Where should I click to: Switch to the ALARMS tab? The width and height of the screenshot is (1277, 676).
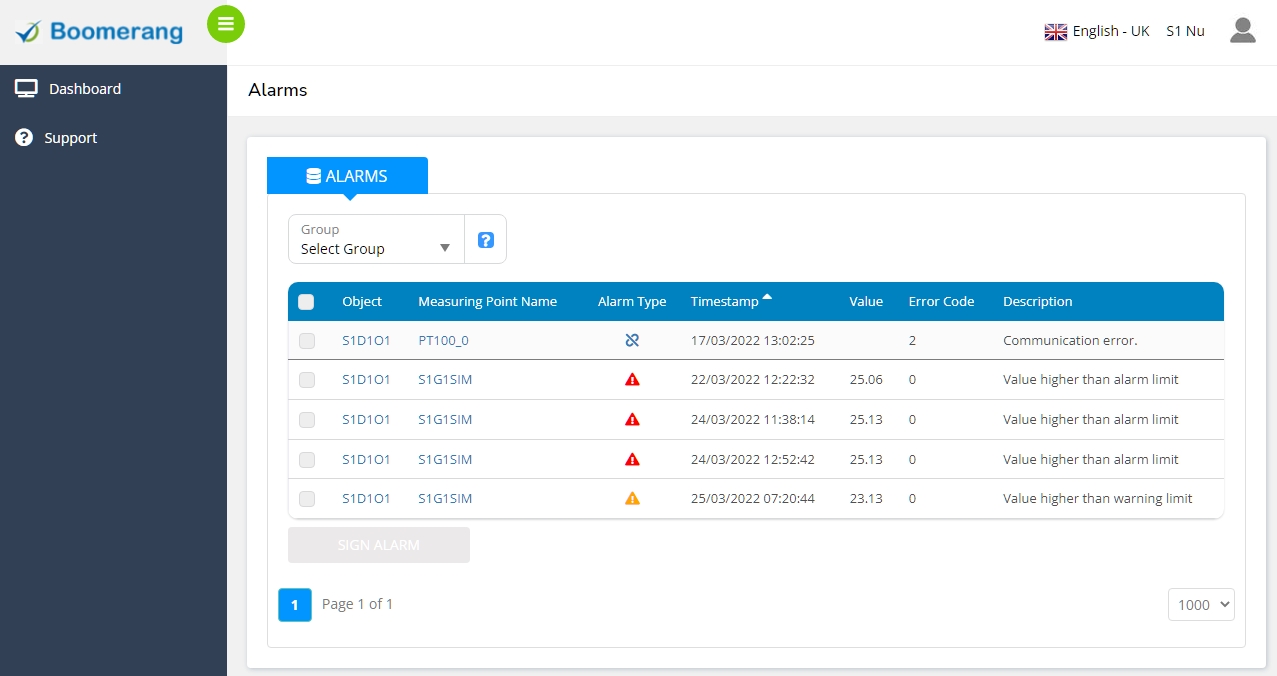pos(347,176)
